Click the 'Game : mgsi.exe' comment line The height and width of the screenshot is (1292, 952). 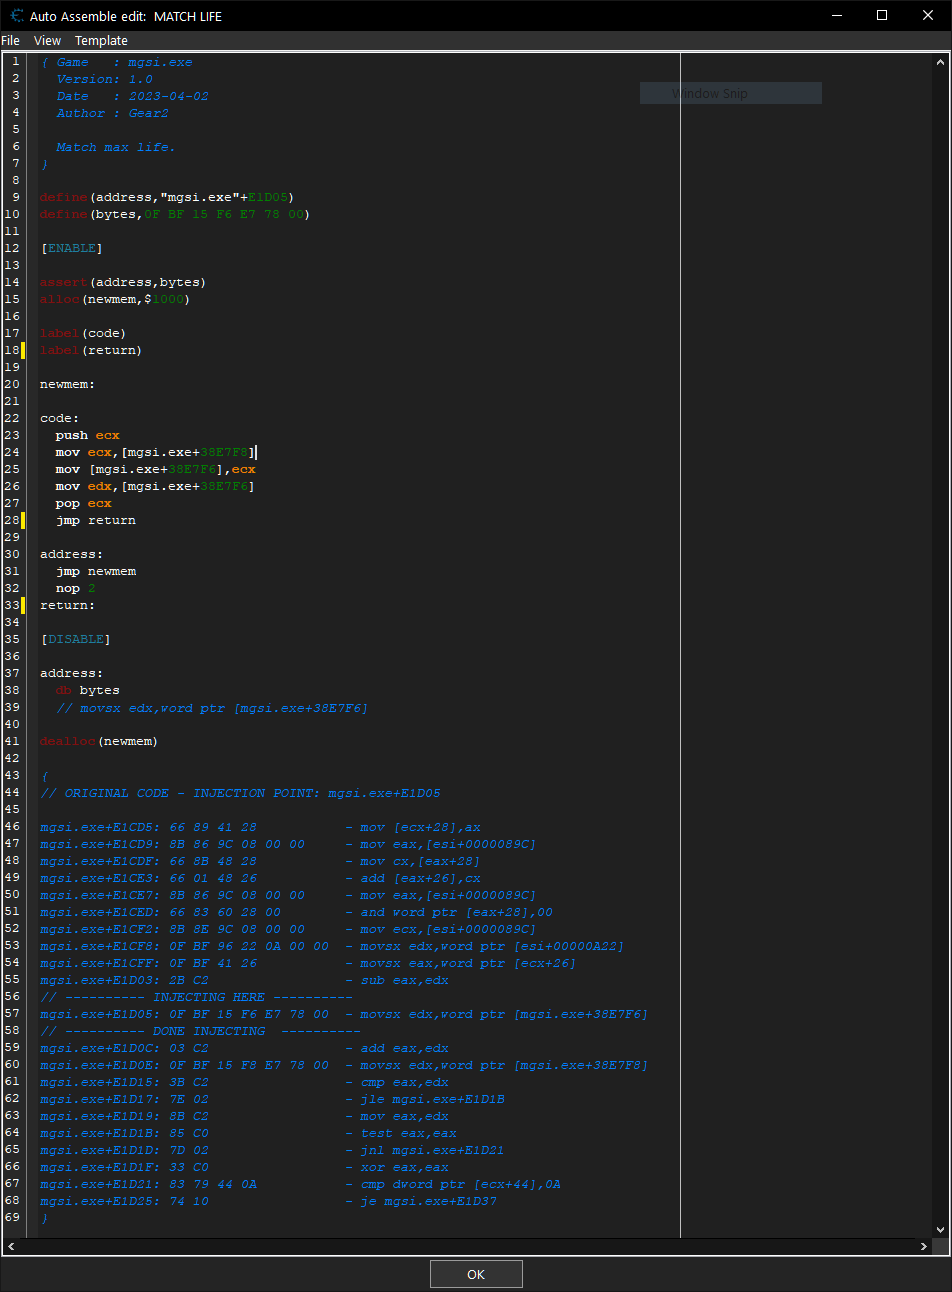point(116,62)
